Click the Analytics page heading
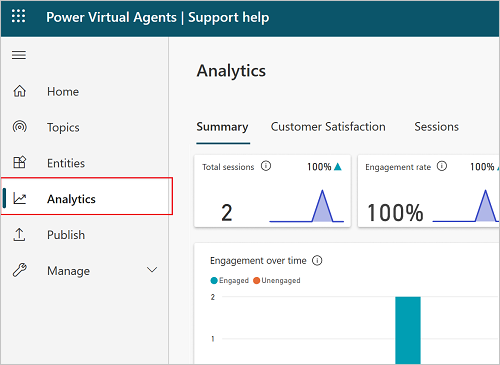Viewport: 500px width, 365px height. (x=231, y=71)
